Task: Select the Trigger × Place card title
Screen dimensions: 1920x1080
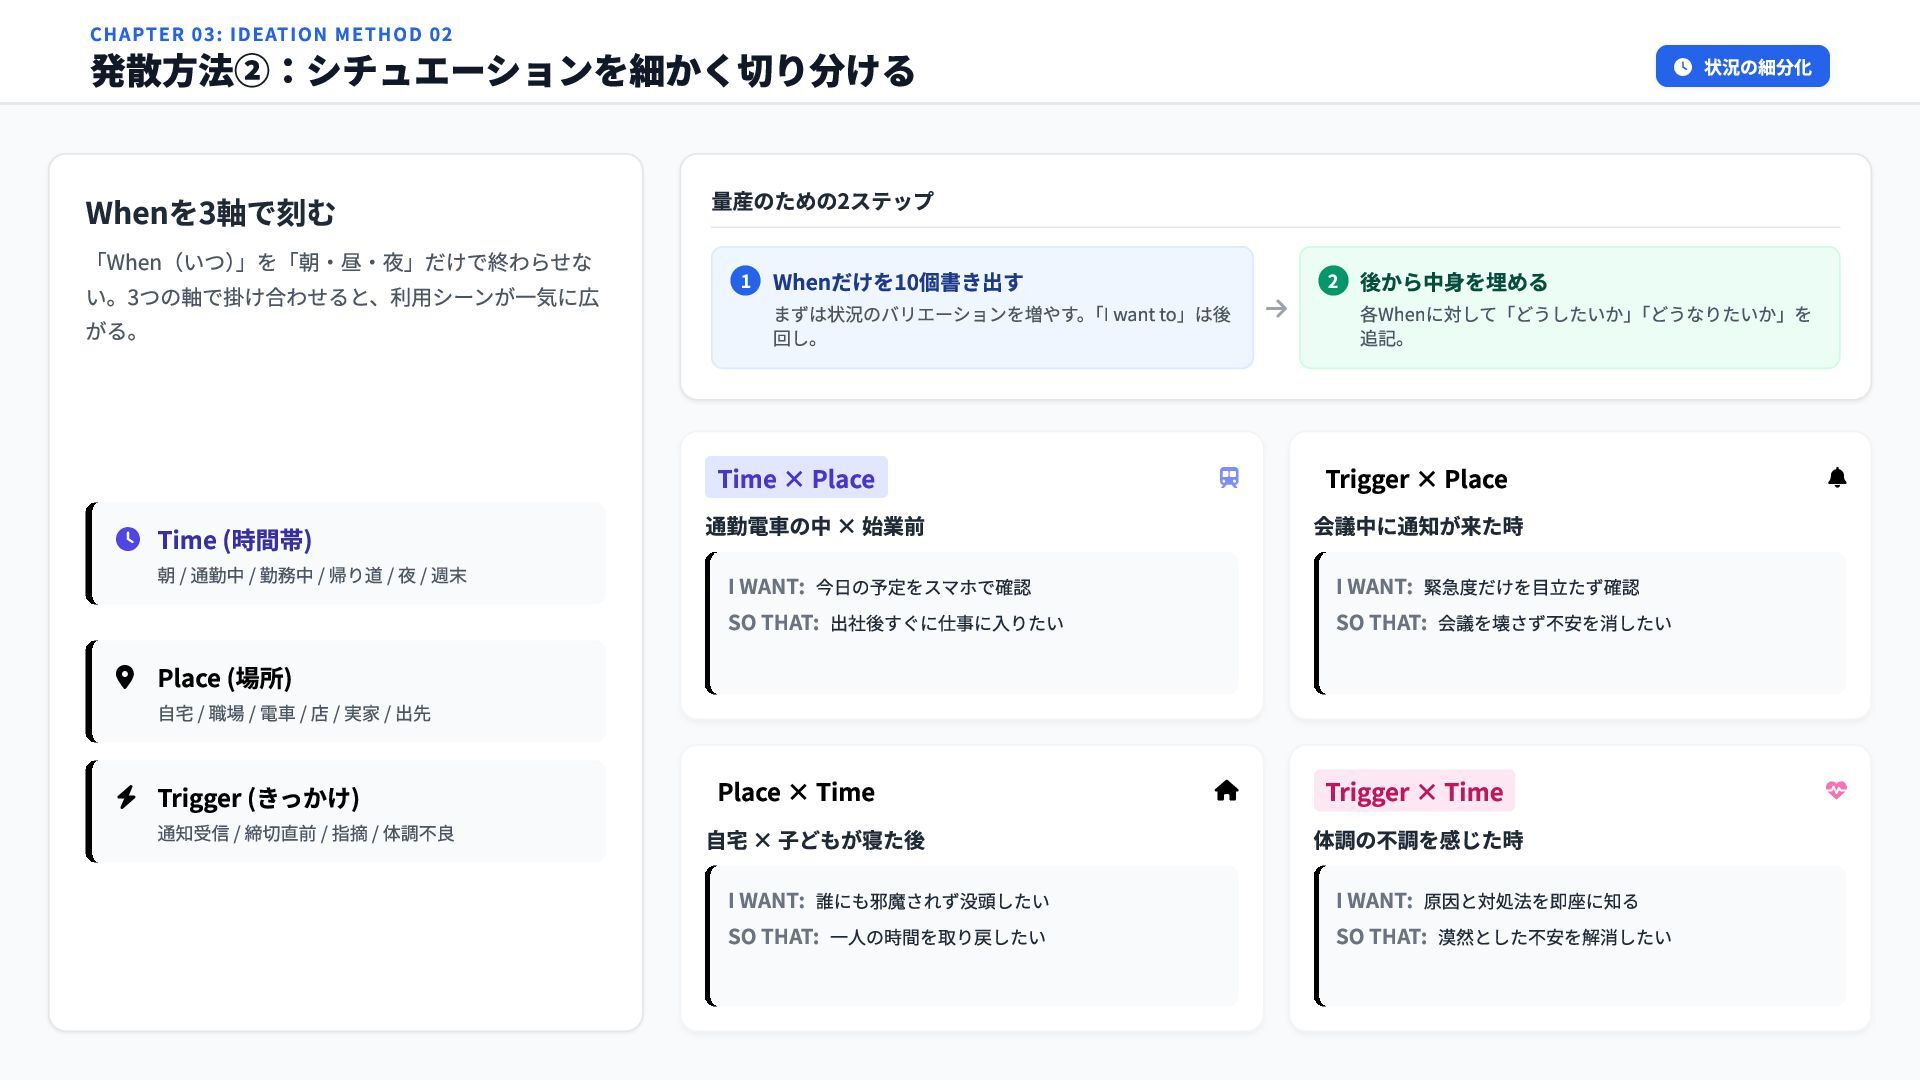Action: point(1415,479)
